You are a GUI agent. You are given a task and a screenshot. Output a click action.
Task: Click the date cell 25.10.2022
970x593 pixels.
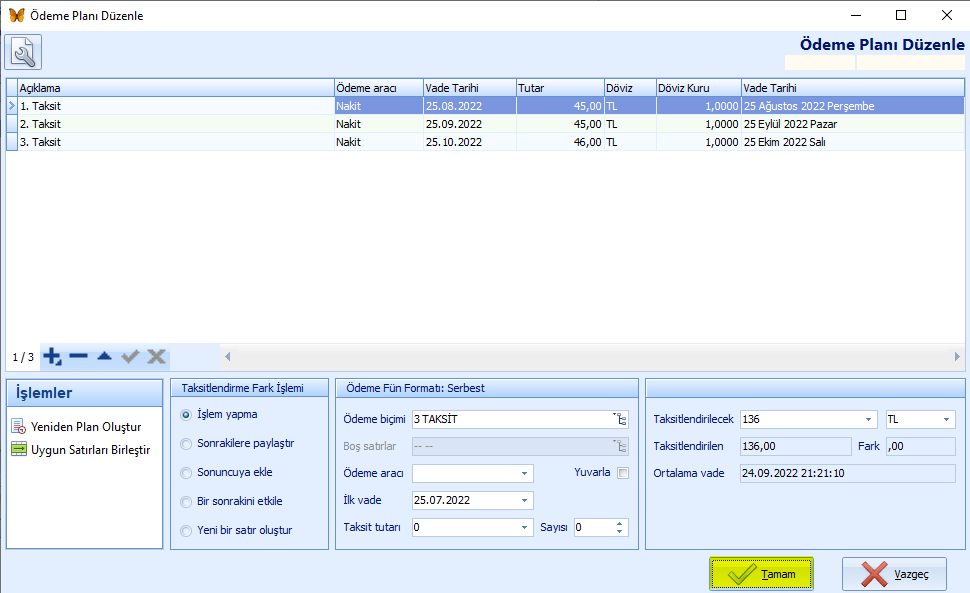point(470,142)
